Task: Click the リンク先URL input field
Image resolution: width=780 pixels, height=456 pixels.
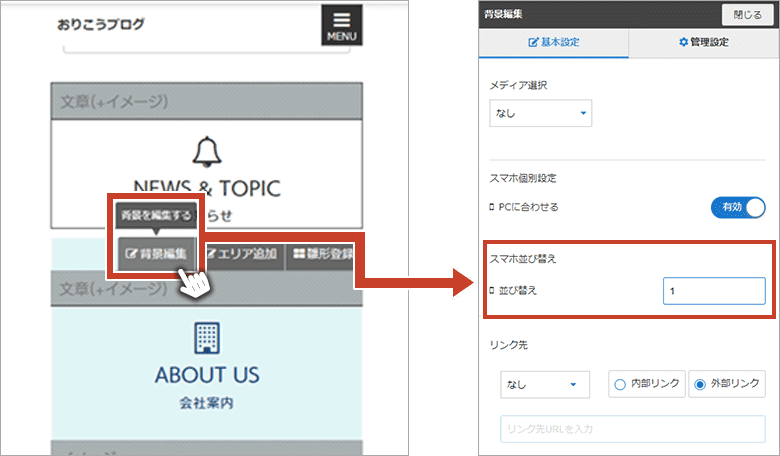Action: pyautogui.click(x=632, y=428)
